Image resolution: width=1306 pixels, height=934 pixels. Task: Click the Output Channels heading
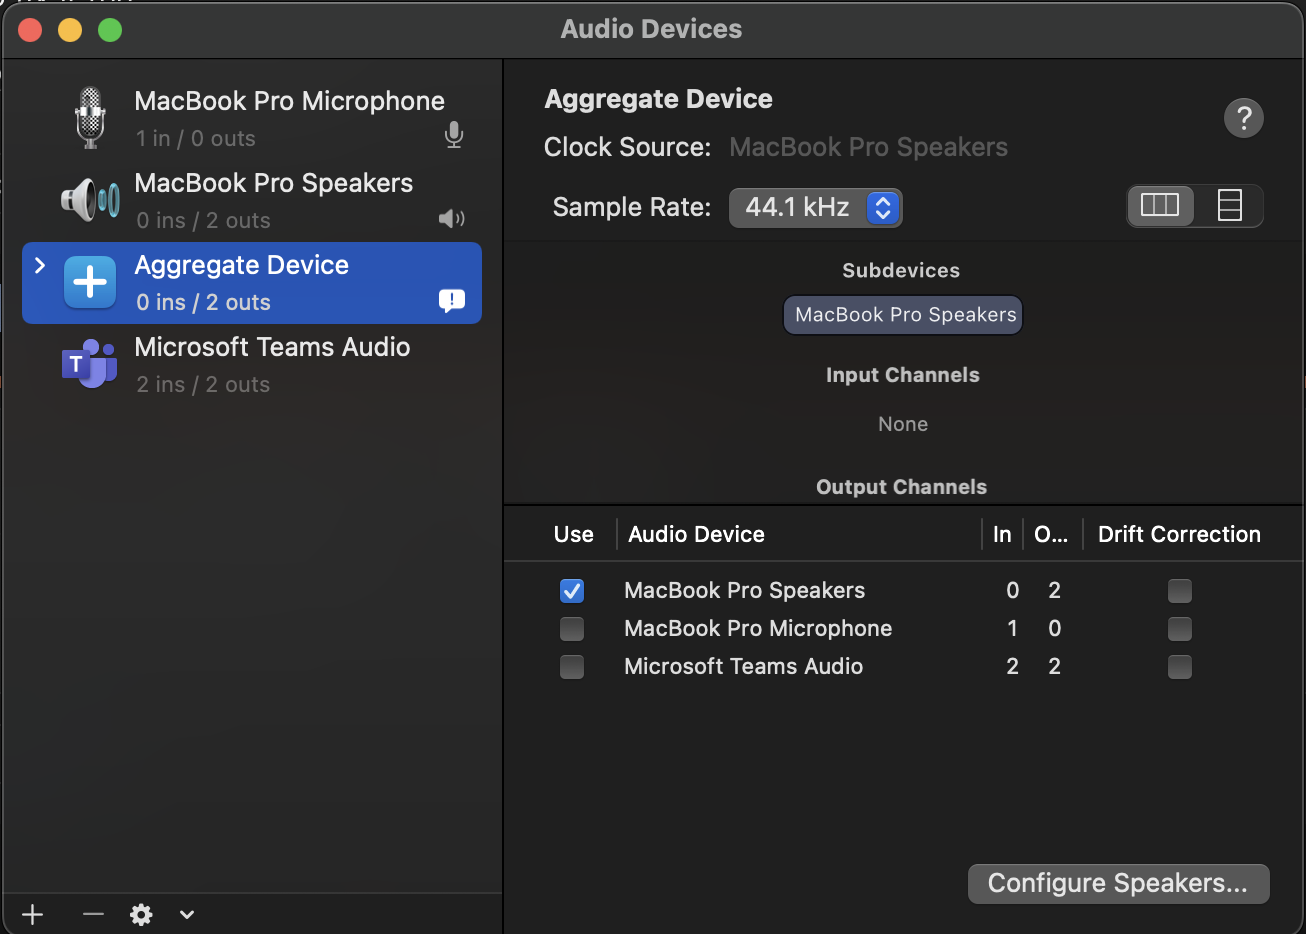901,487
